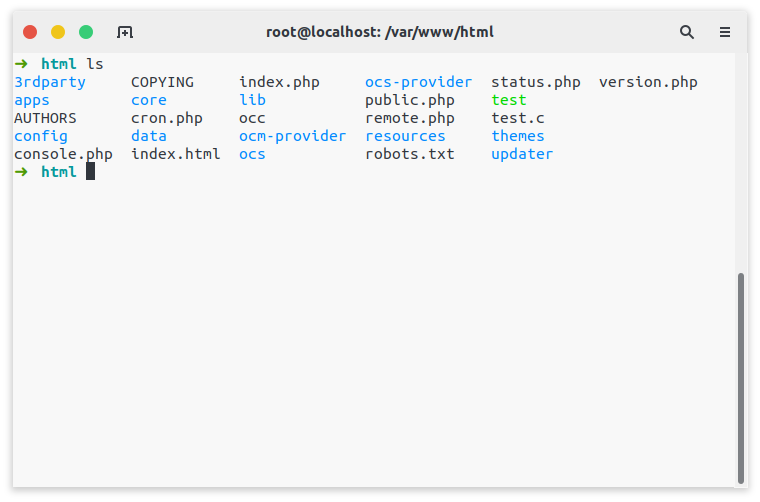Open a new terminal tab
This screenshot has width=760, height=502.
tap(125, 32)
